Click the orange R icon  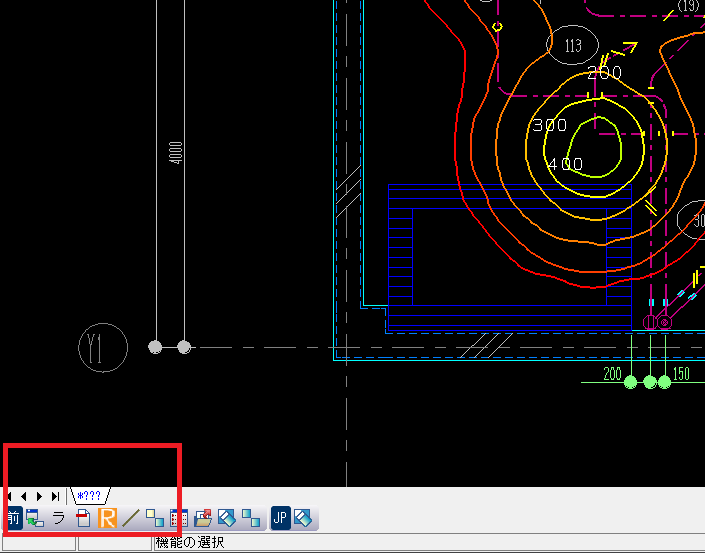pos(107,518)
